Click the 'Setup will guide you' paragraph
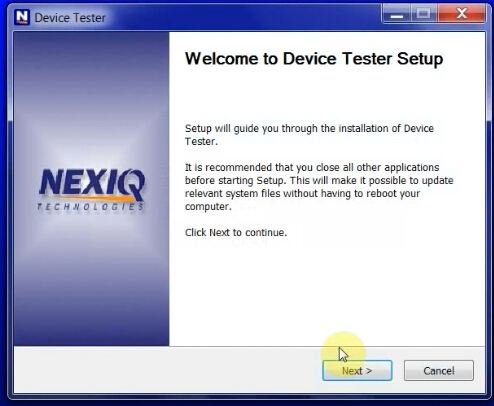 (x=309, y=135)
